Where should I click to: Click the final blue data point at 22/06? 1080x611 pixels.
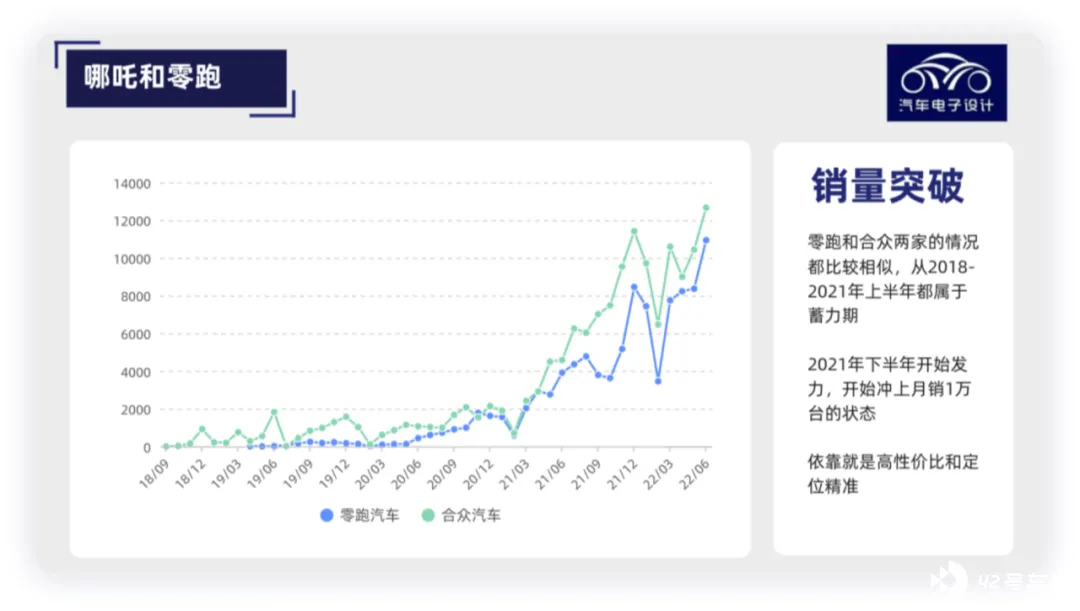[706, 240]
